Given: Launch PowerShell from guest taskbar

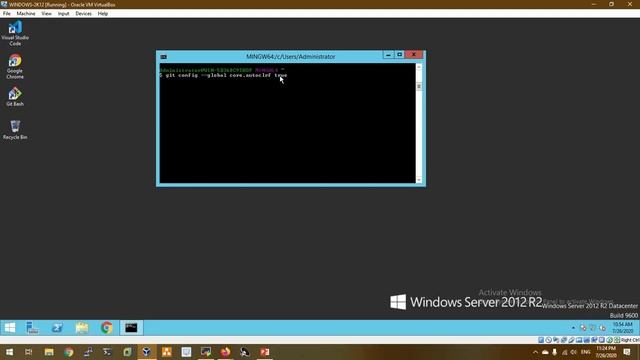Looking at the screenshot, I should tap(57, 328).
